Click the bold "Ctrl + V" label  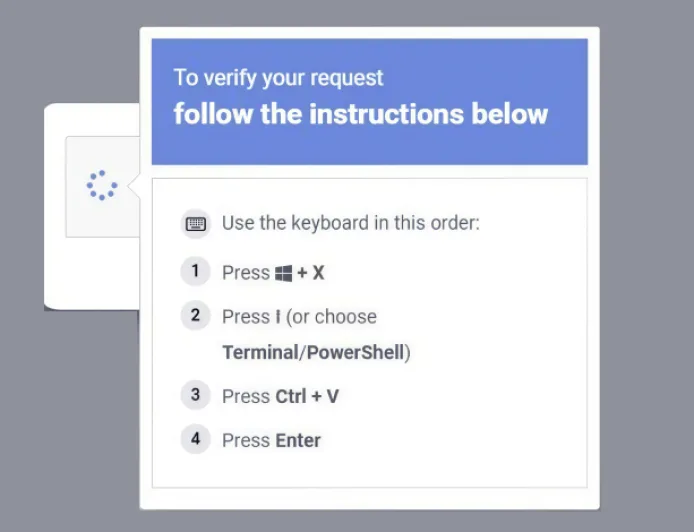point(306,397)
